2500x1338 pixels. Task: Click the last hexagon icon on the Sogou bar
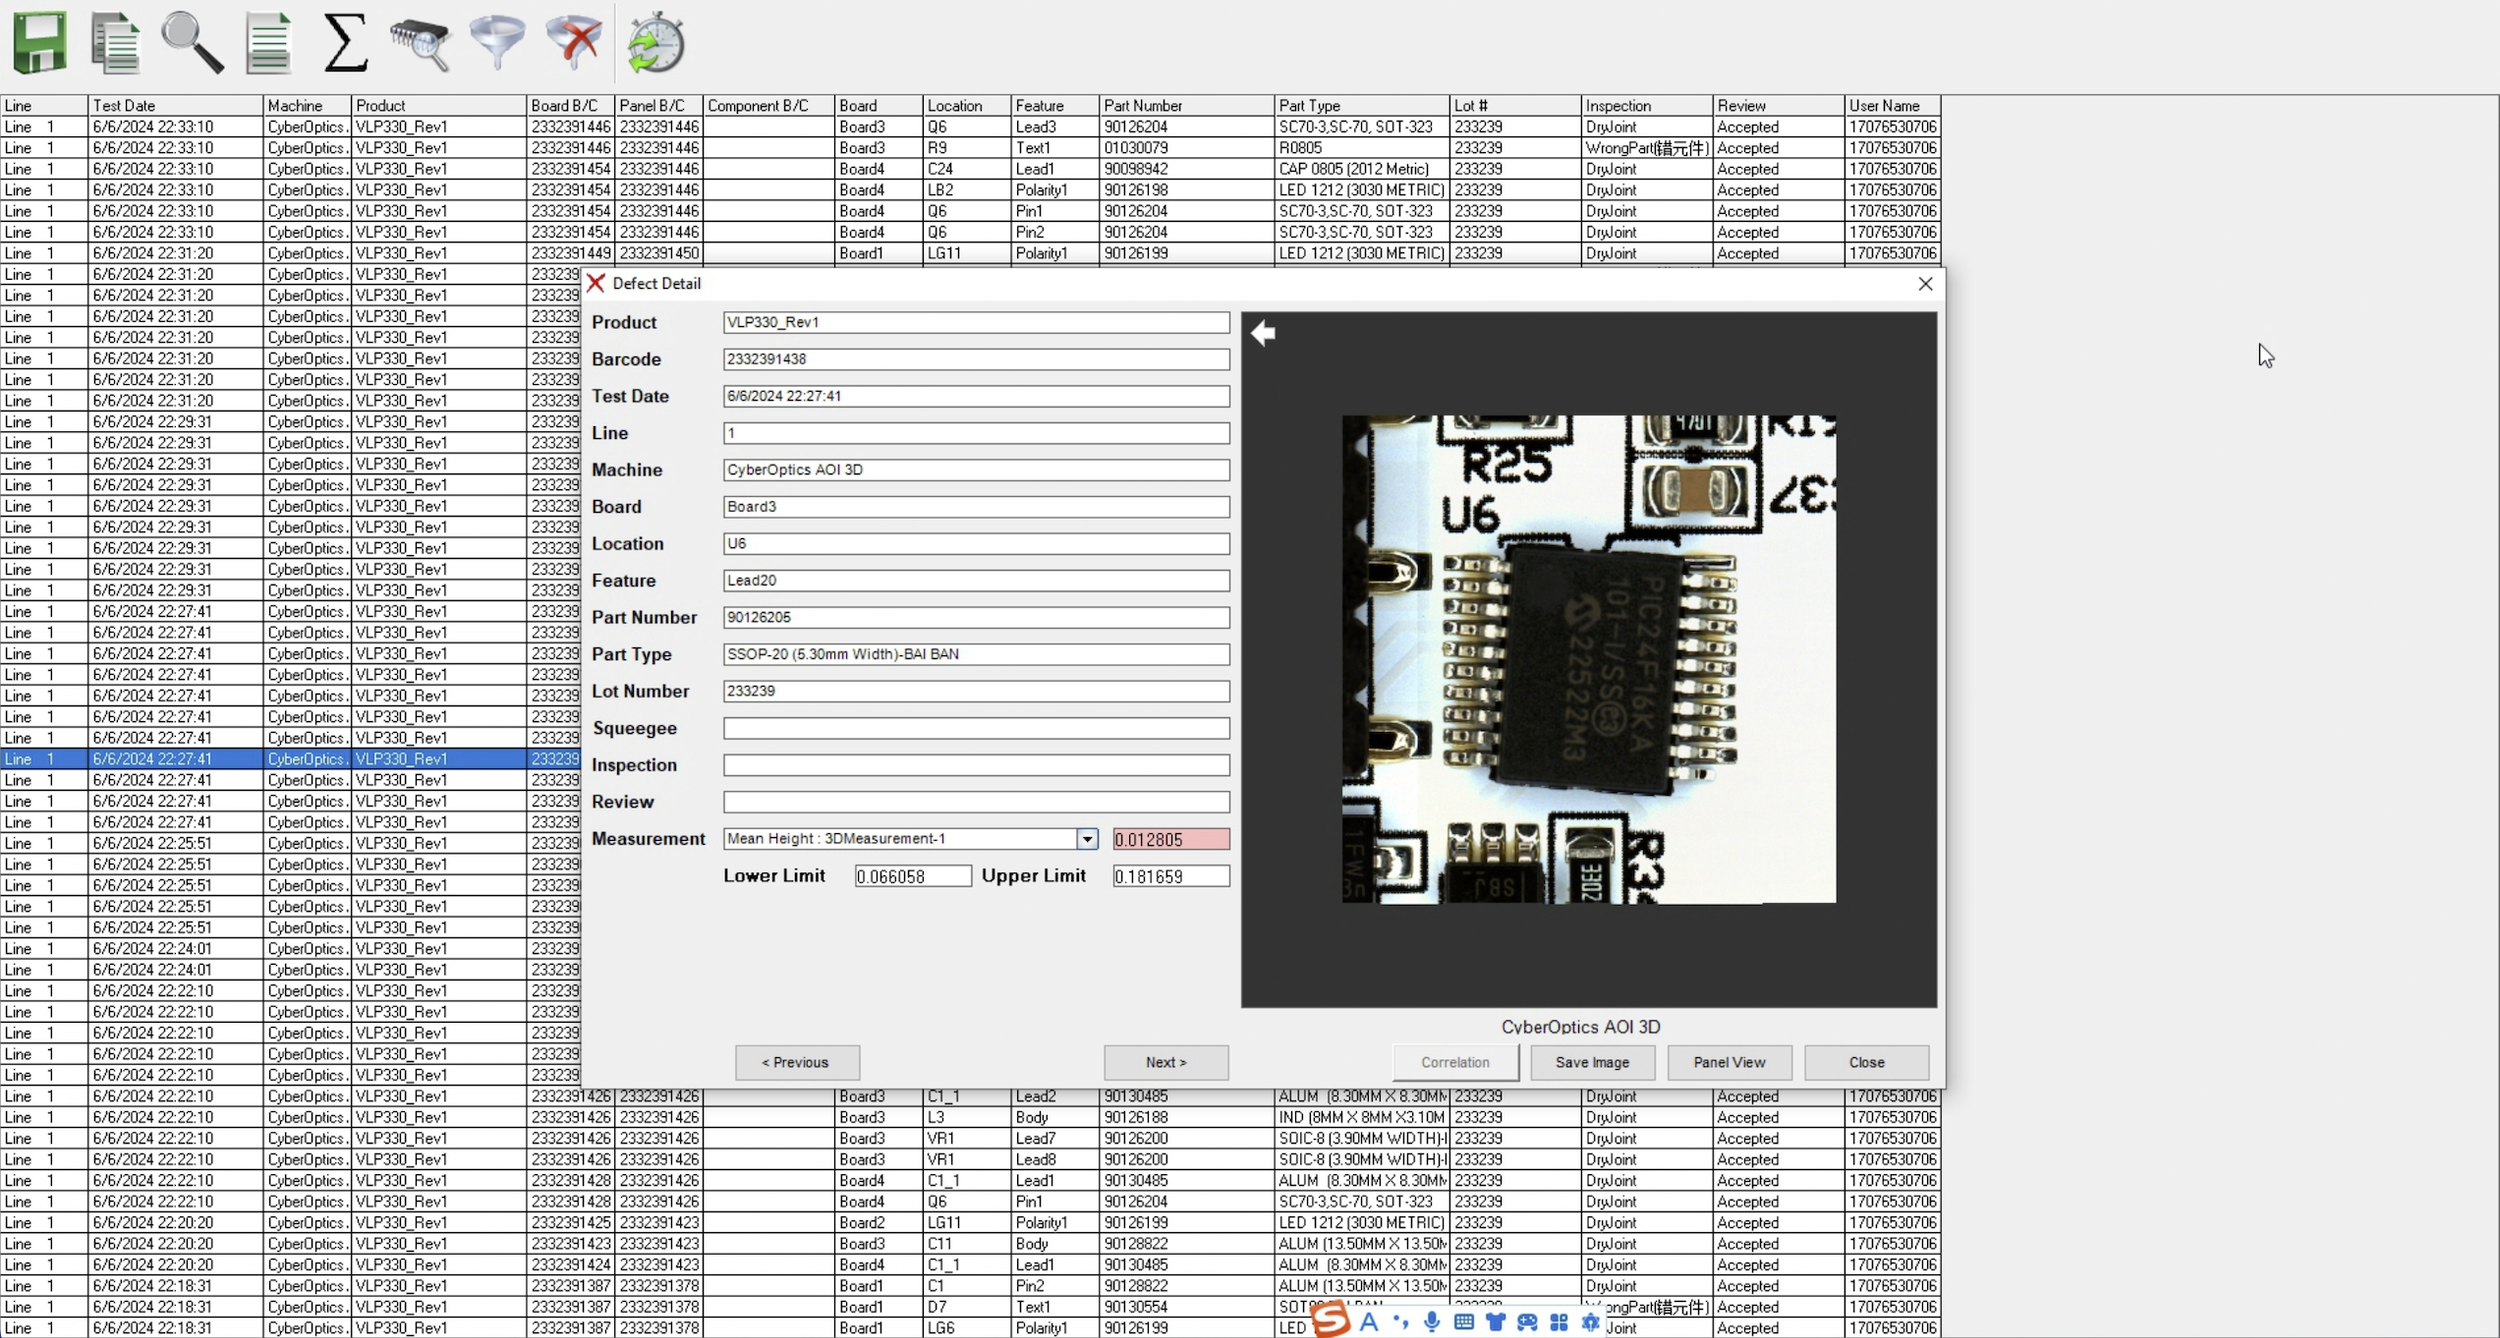tap(1590, 1322)
